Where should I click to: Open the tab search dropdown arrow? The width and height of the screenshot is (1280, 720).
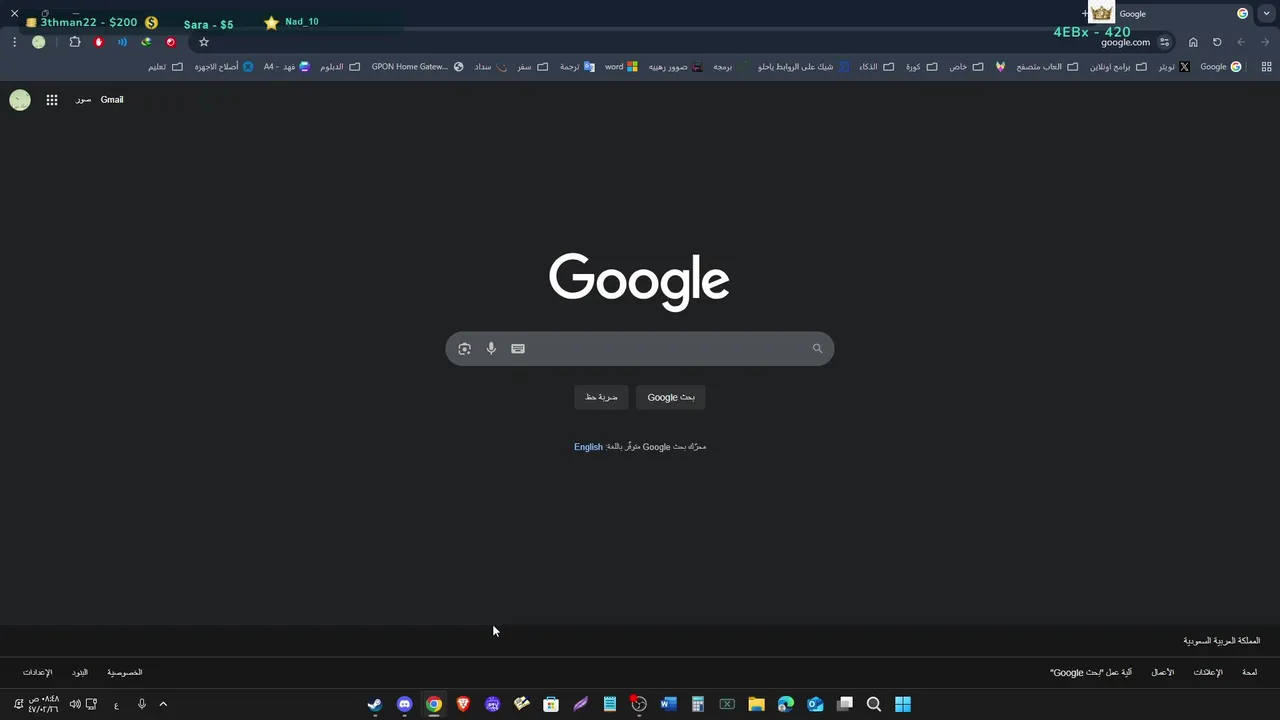coord(1267,14)
